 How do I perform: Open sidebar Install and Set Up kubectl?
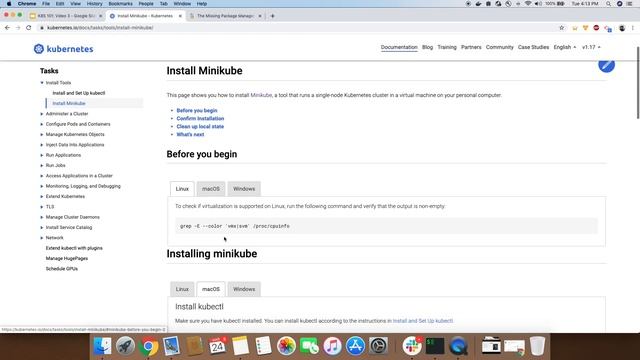(x=79, y=93)
